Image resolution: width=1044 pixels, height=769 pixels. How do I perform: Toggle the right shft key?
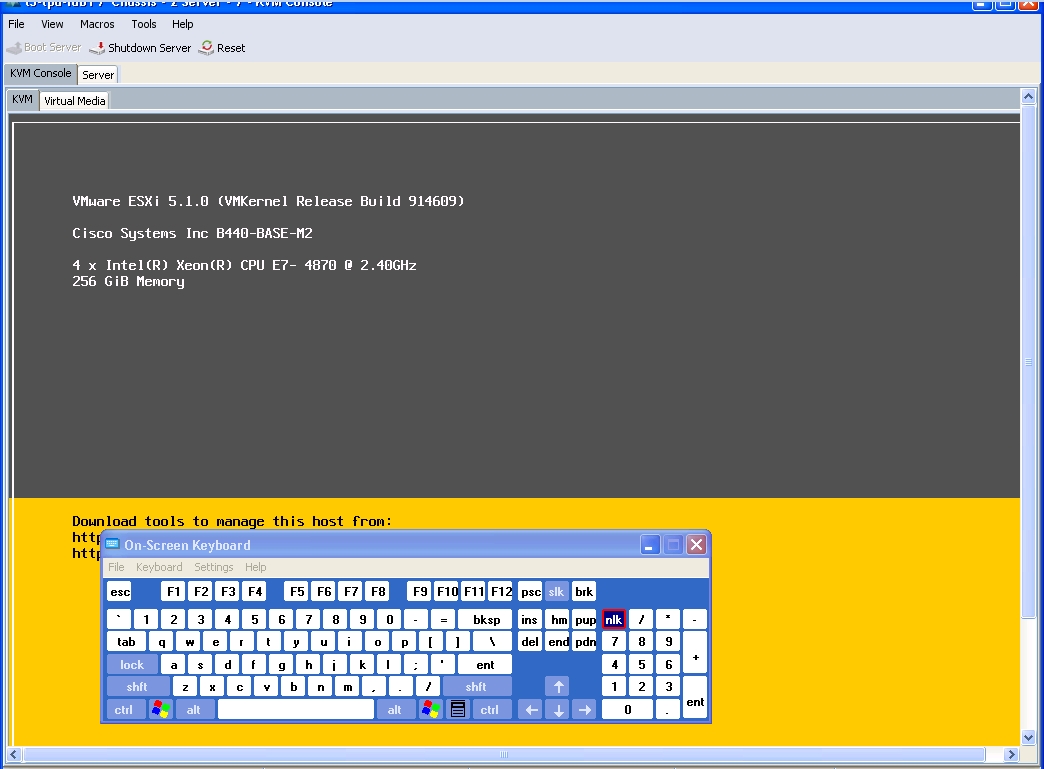[475, 686]
